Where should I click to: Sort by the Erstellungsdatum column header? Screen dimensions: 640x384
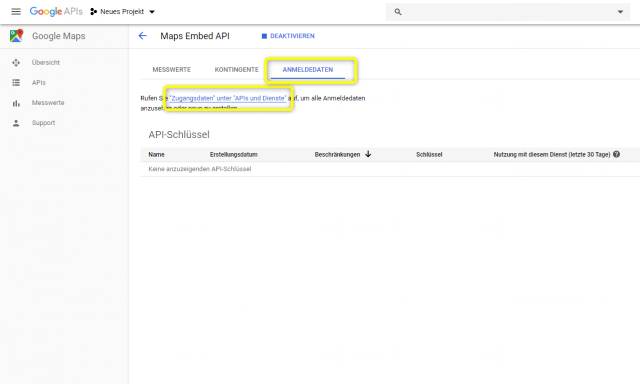(233, 155)
